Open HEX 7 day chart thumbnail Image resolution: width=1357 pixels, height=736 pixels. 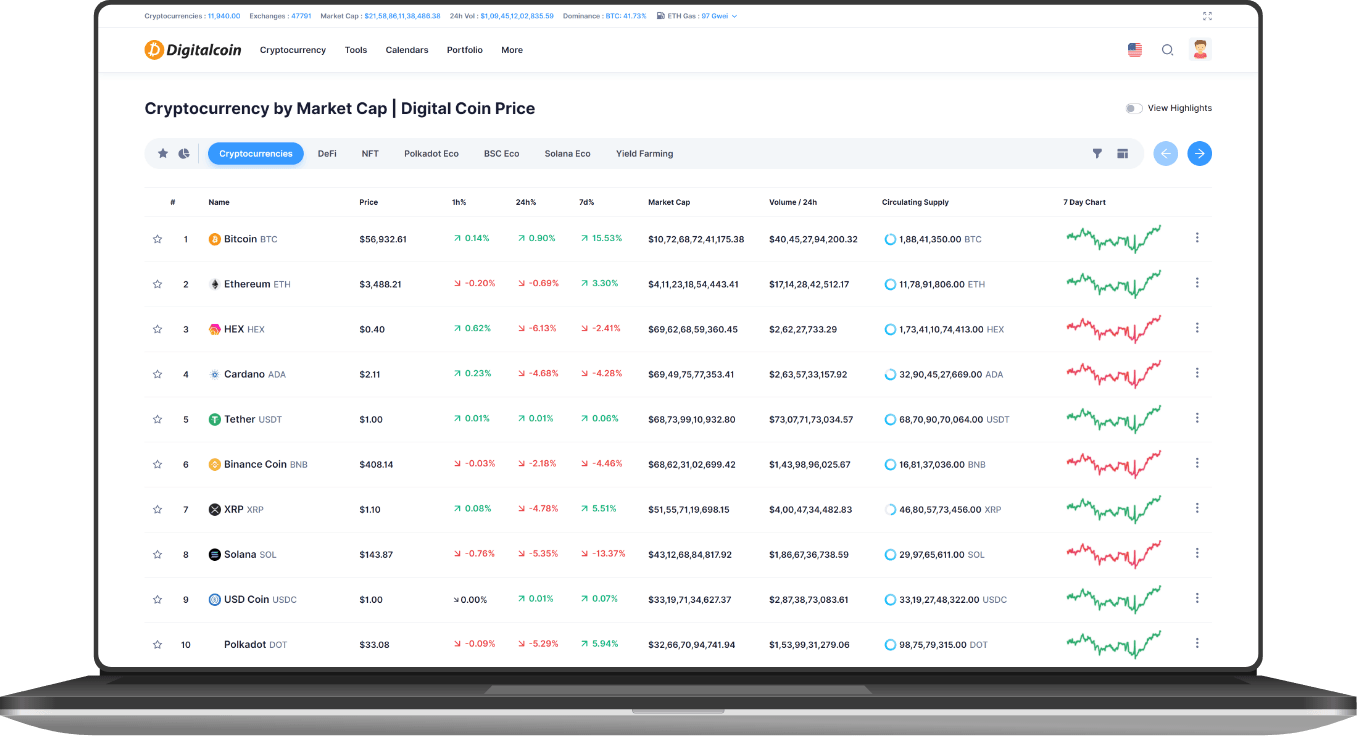[1114, 329]
